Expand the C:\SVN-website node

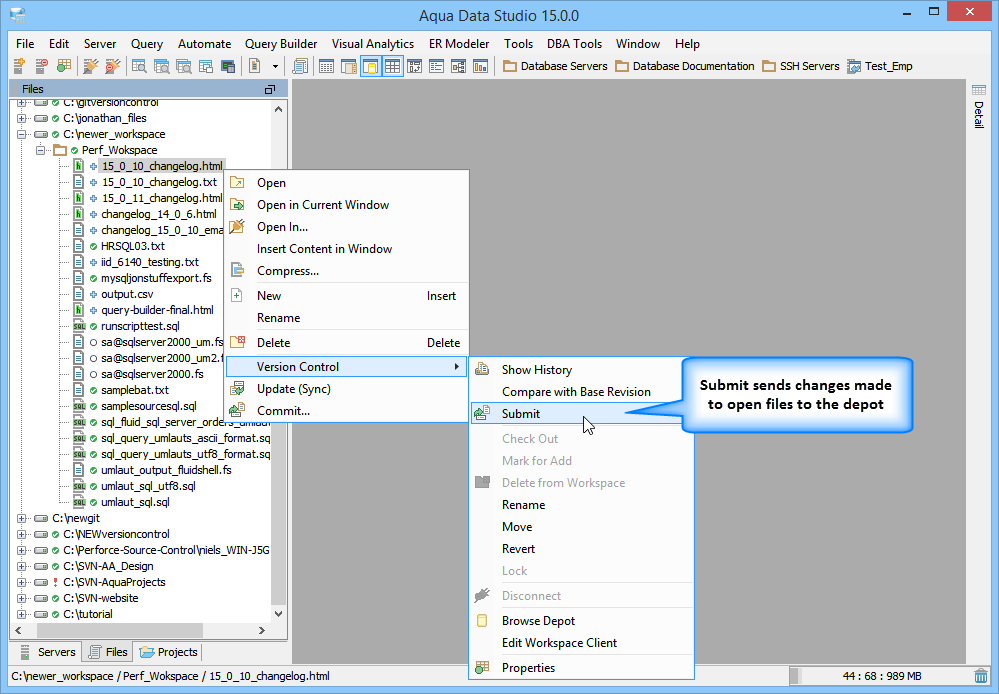tap(21, 598)
